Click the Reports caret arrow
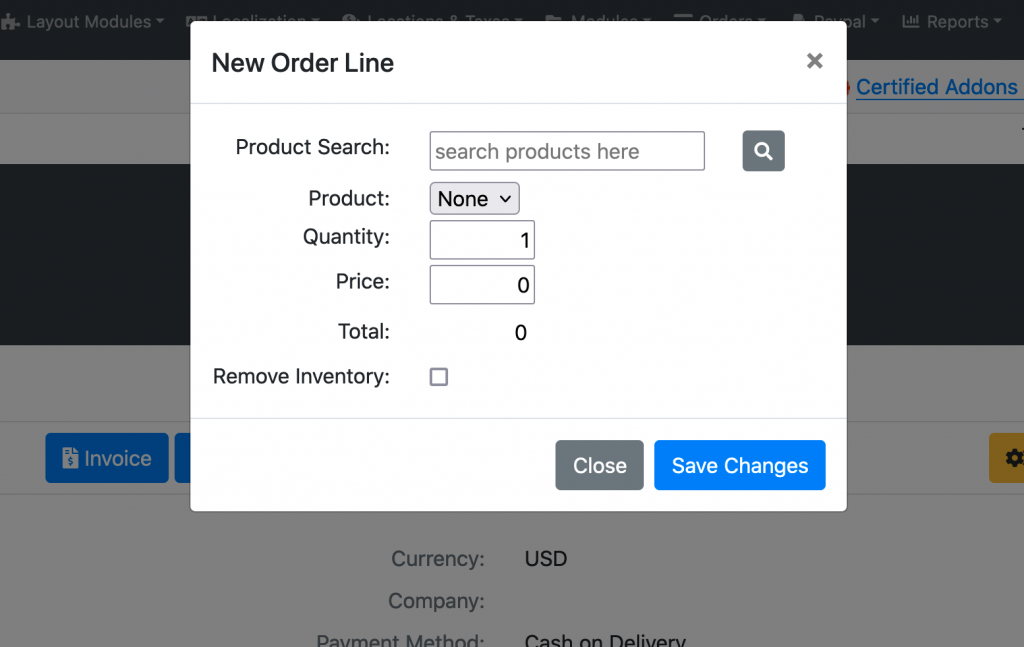 (997, 22)
